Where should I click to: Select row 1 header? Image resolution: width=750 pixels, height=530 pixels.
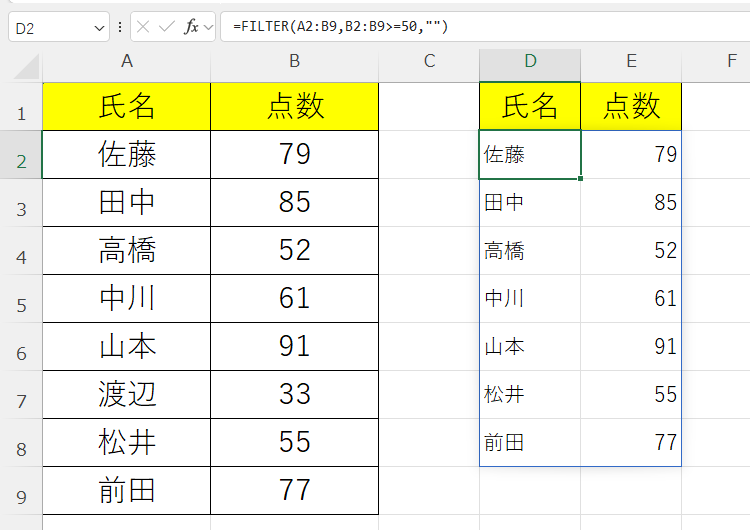point(21,107)
